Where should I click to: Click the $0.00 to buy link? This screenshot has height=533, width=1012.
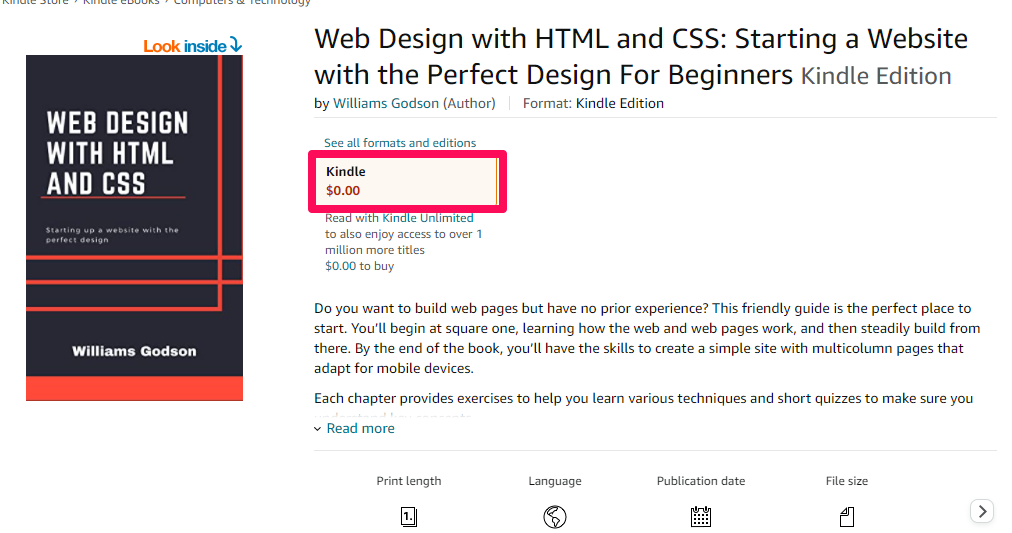(359, 266)
